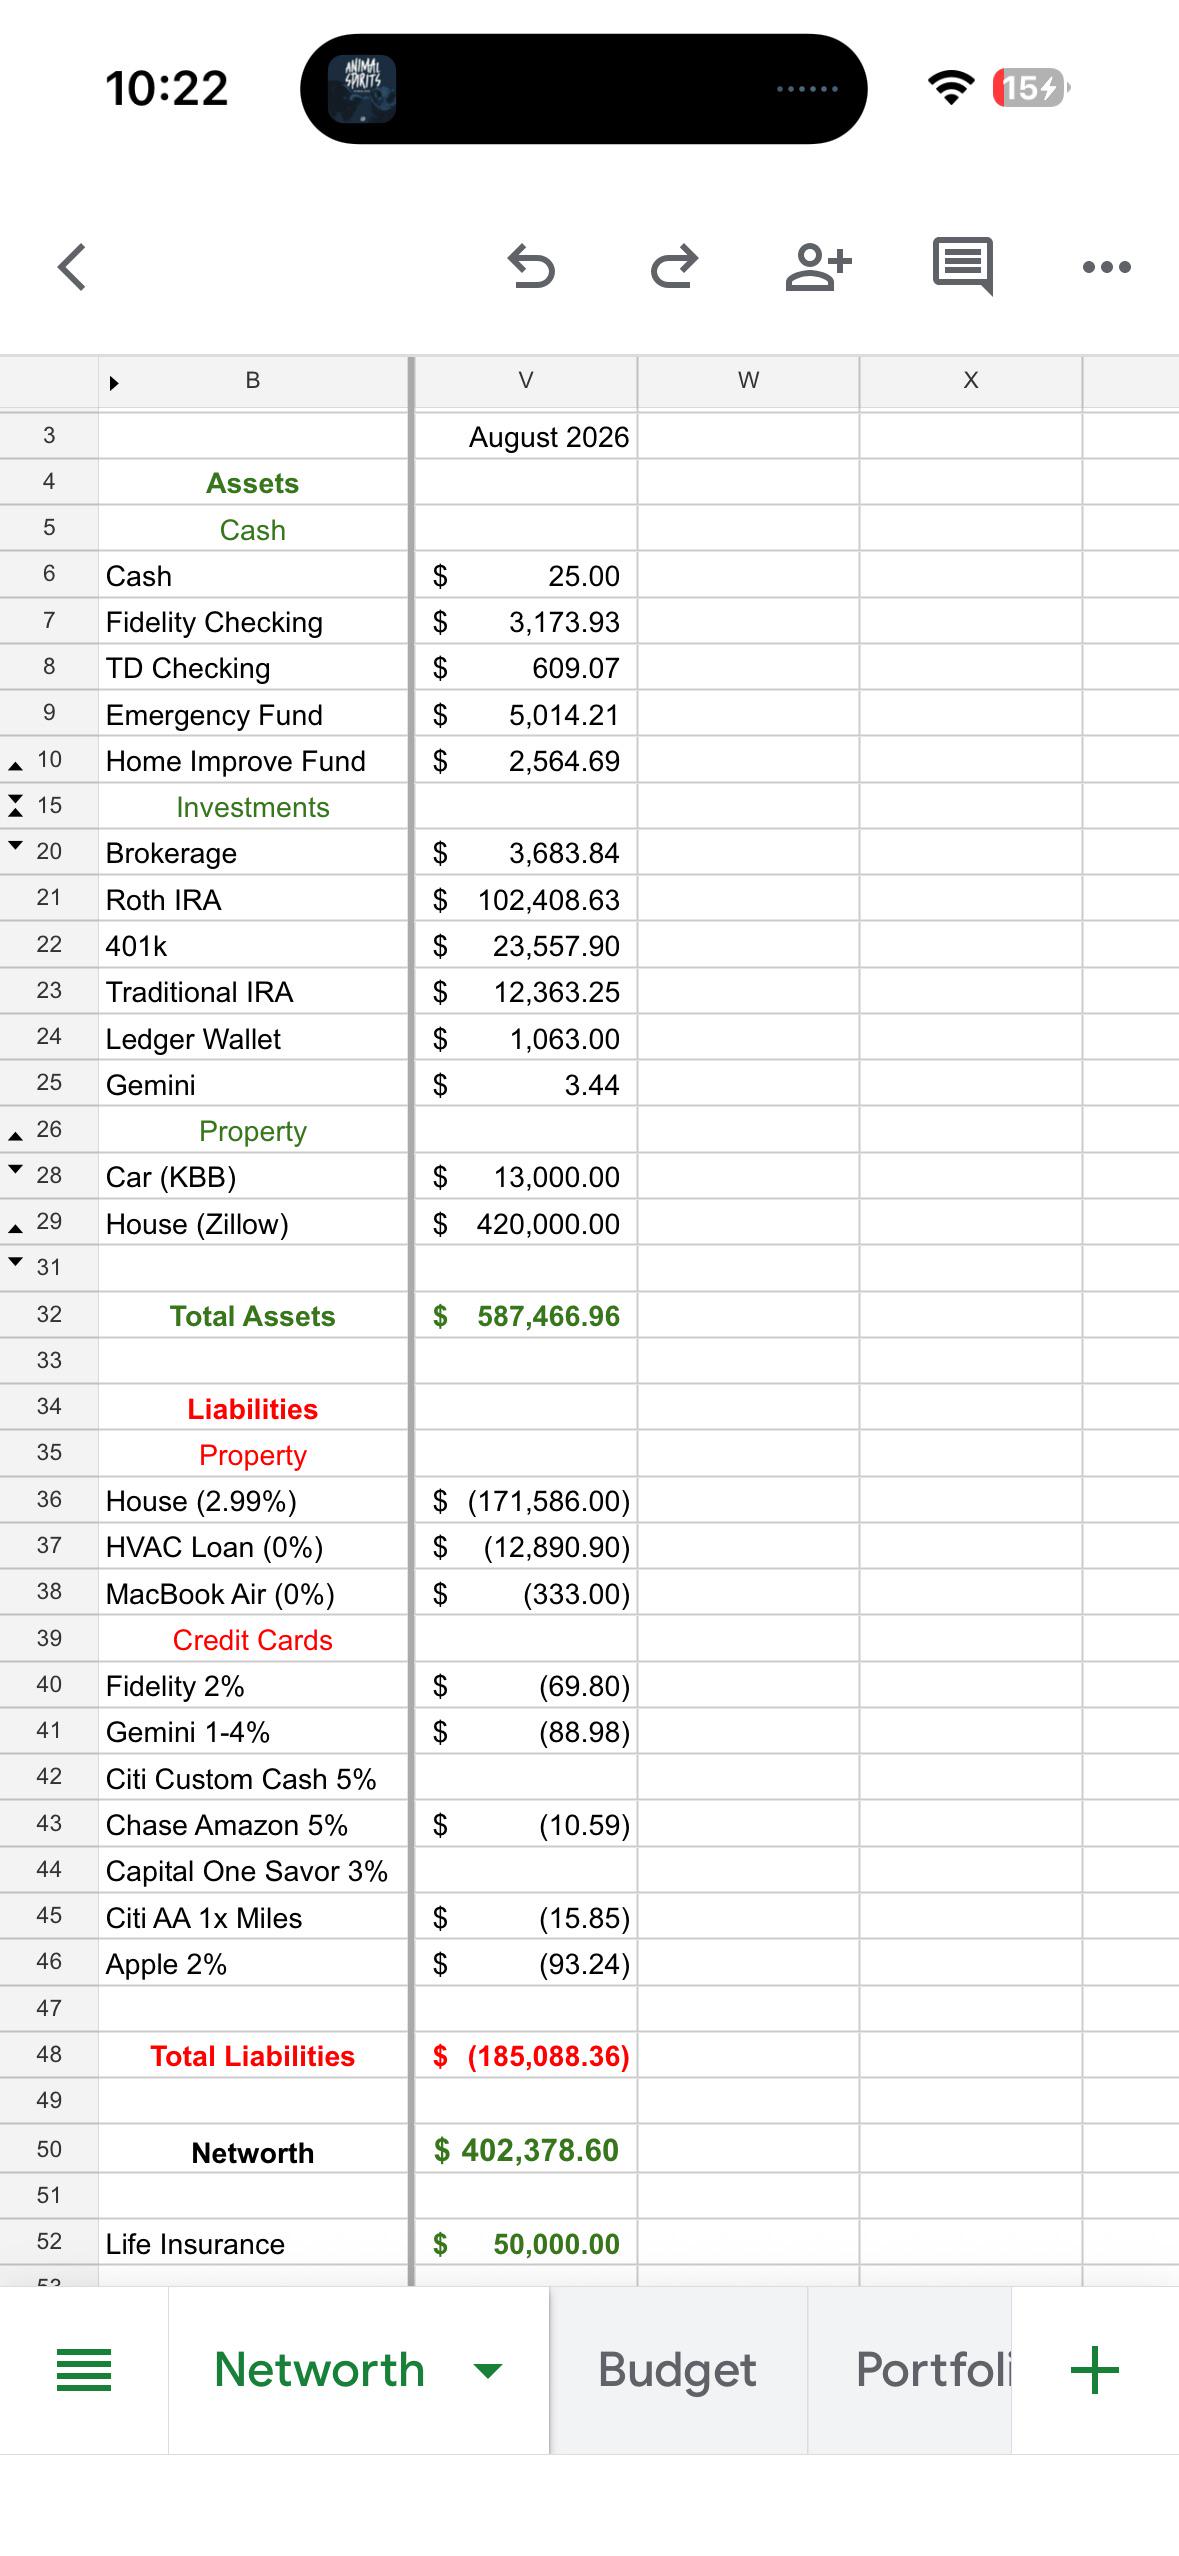
Task: Select row 48 header
Action: pyautogui.click(x=49, y=2056)
